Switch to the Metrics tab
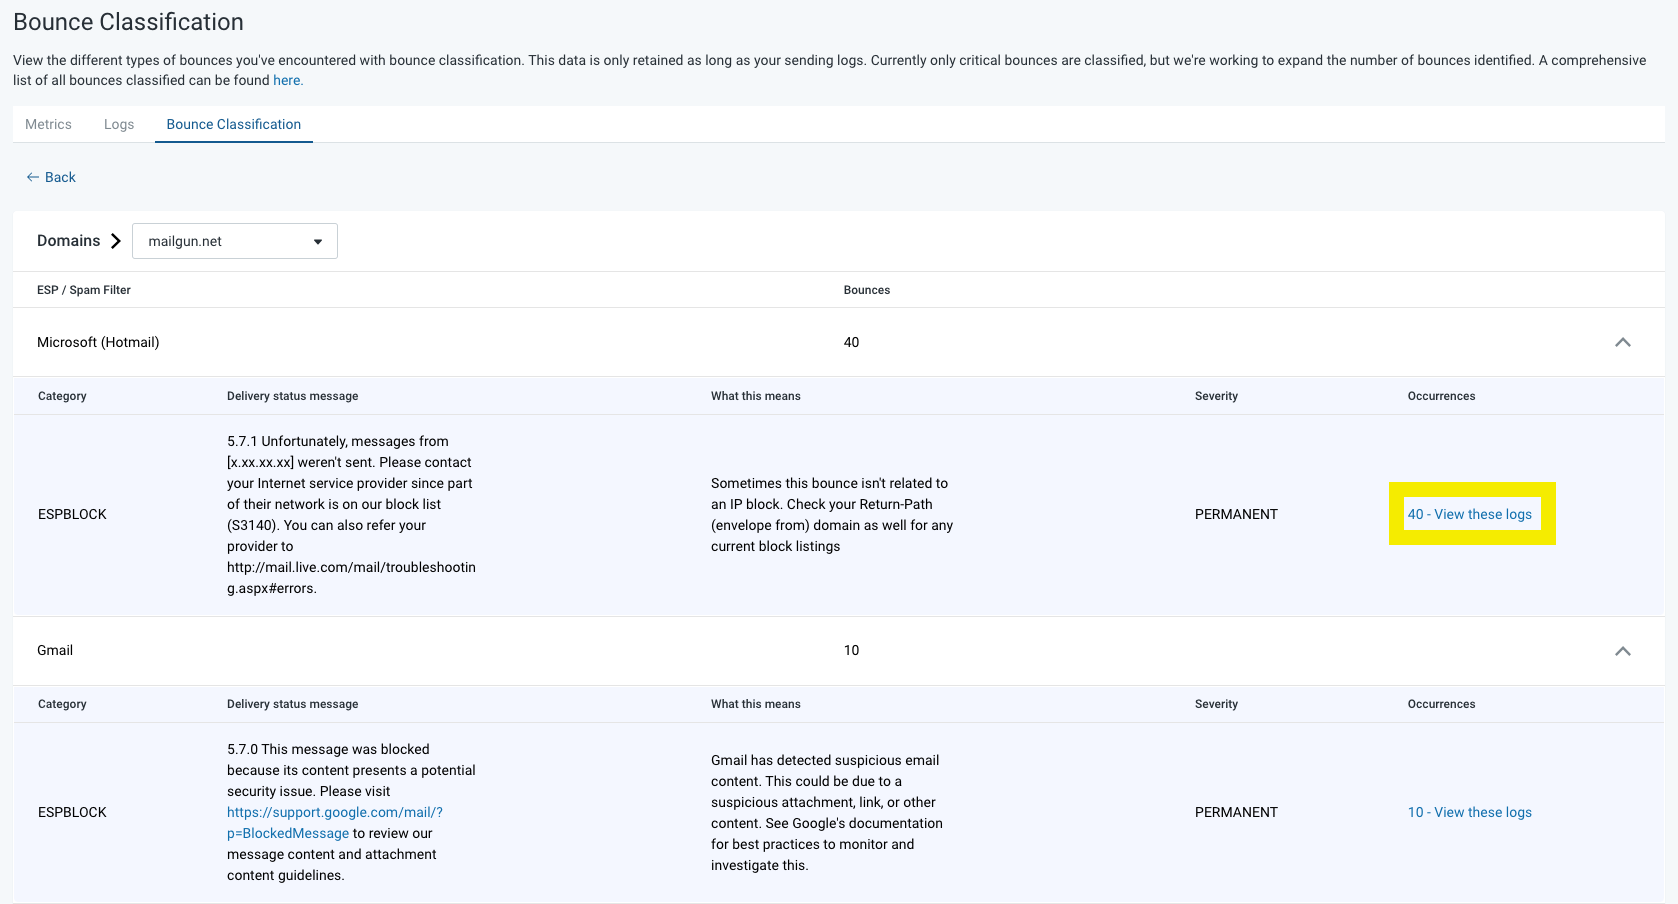Screen dimensions: 1678x904 pos(48,124)
